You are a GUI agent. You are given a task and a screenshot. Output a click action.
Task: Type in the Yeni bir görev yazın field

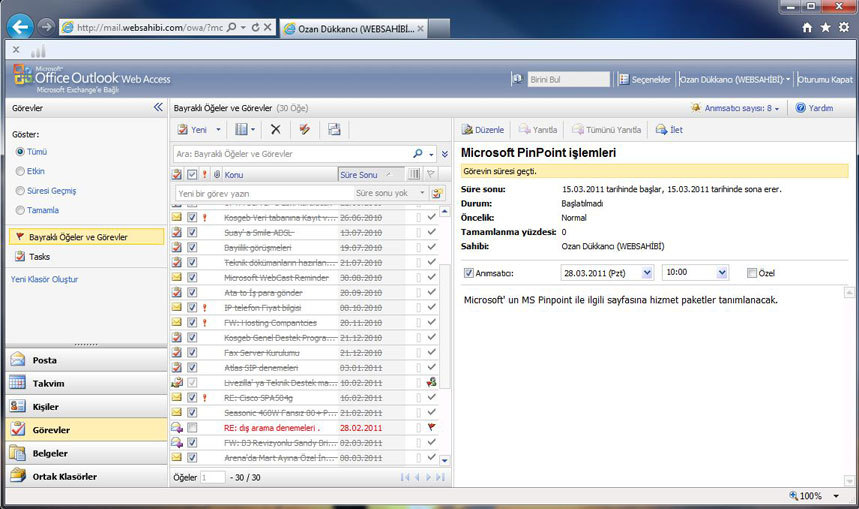(264, 193)
